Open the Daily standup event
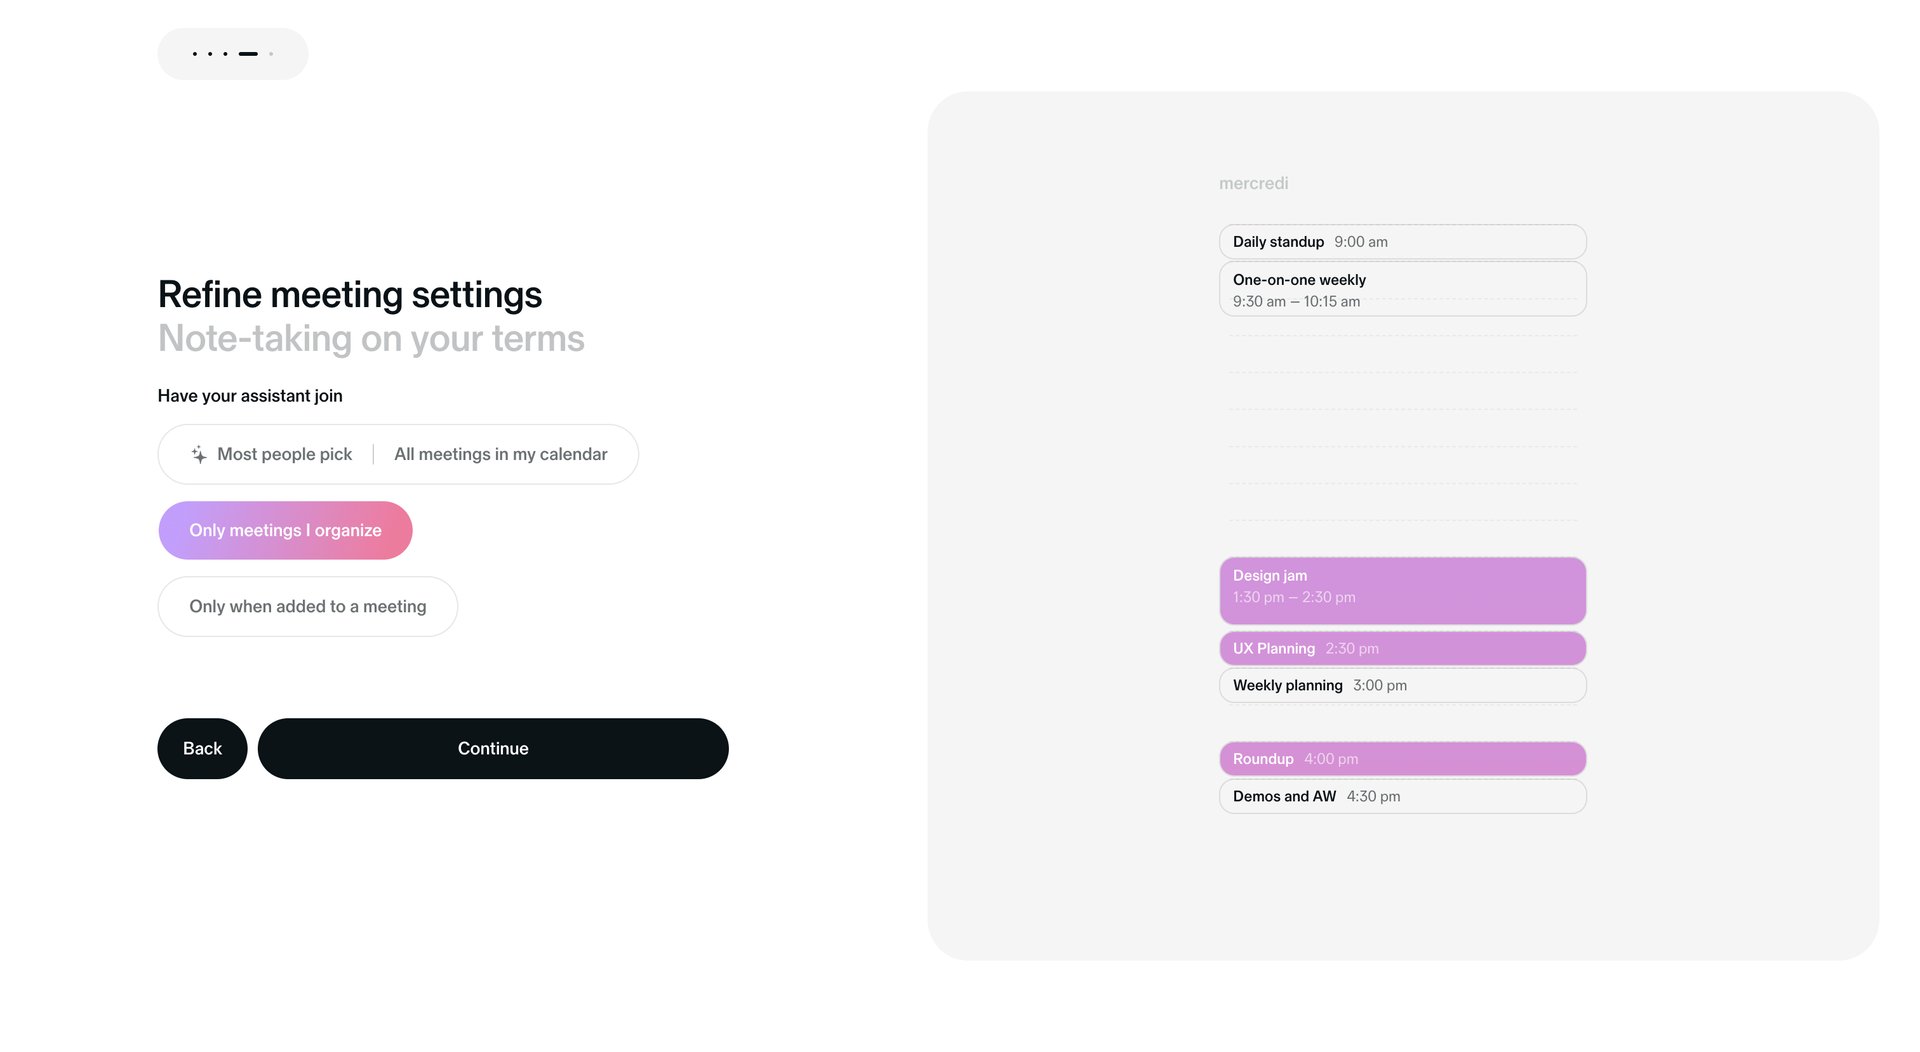This screenshot has width=1920, height=1052. coord(1402,241)
